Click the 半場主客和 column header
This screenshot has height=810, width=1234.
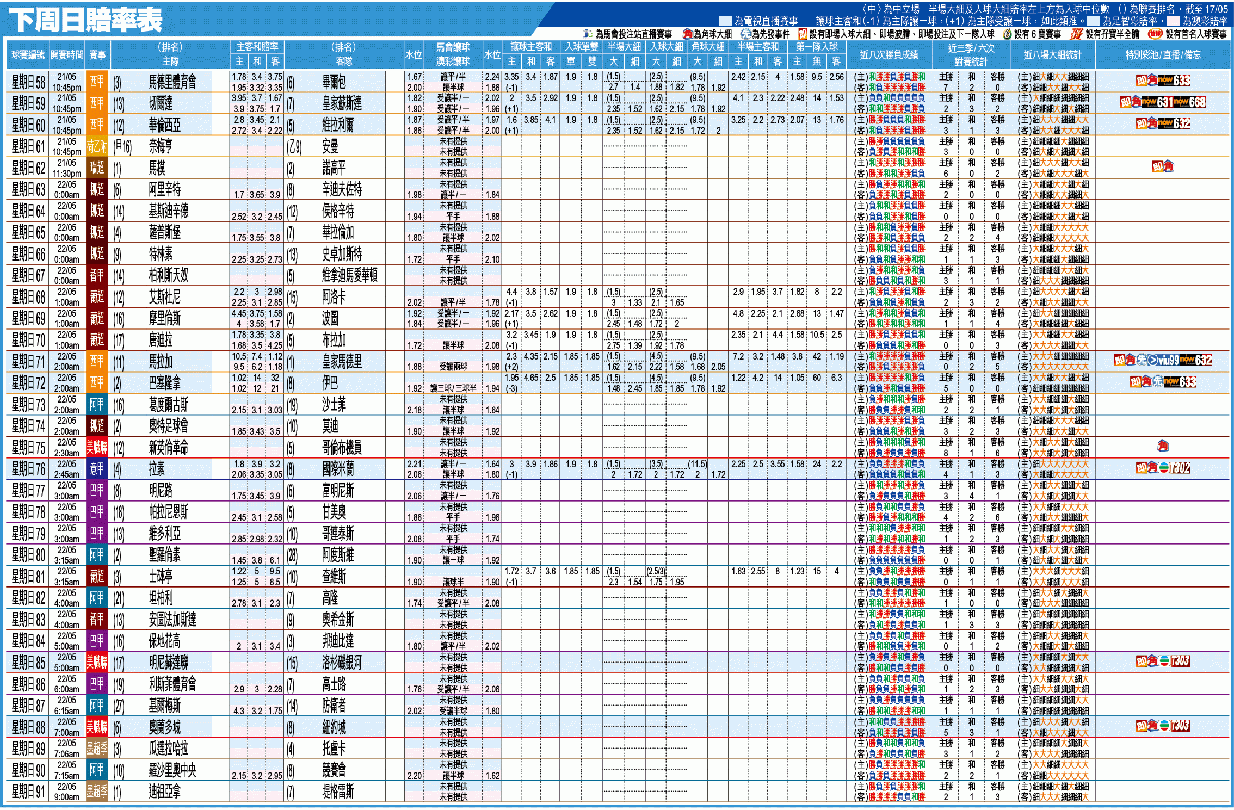757,46
